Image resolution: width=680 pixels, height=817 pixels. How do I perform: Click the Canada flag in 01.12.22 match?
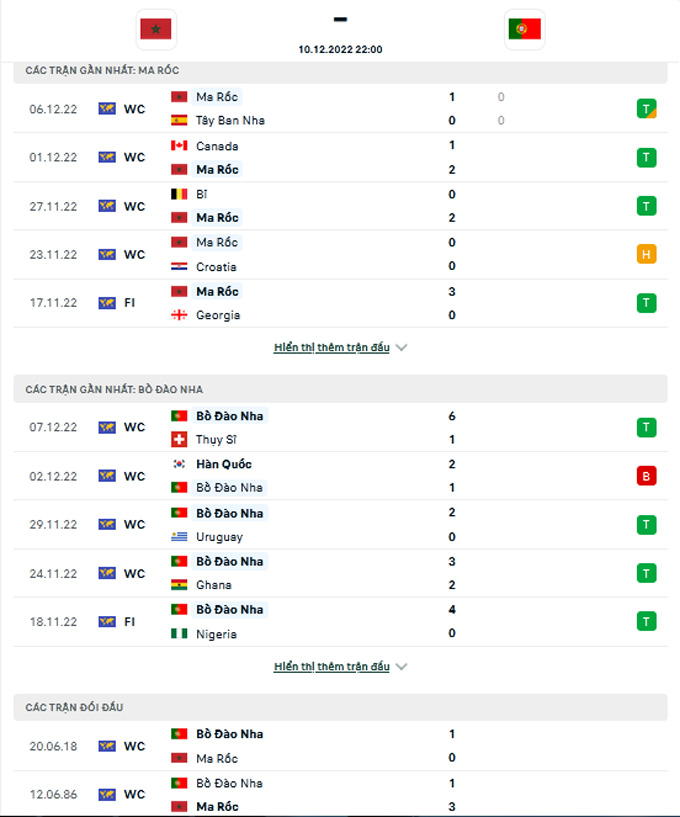pos(179,146)
